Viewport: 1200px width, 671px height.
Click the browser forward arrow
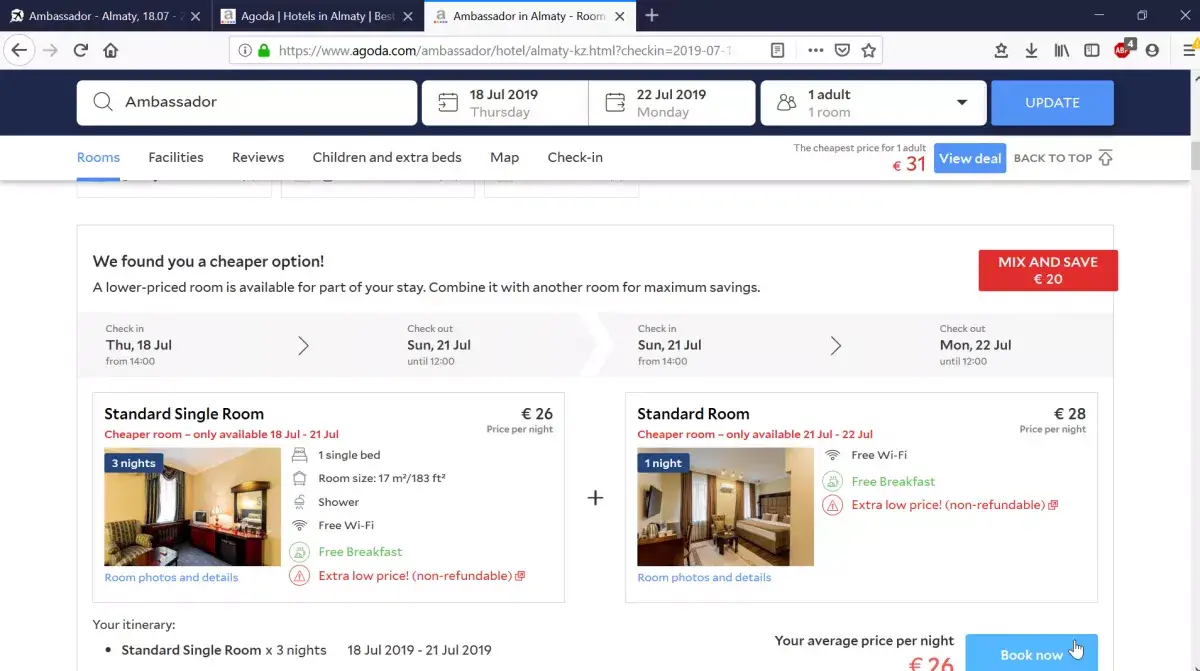click(x=50, y=50)
